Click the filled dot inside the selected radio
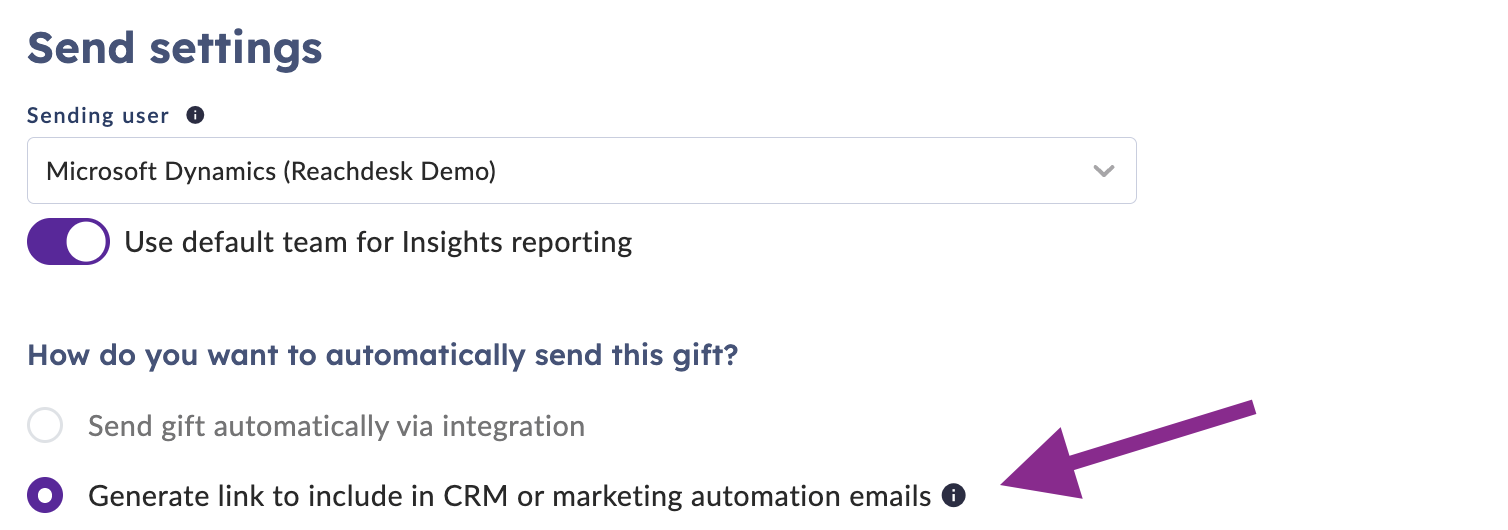Image resolution: width=1508 pixels, height=530 pixels. [45, 495]
